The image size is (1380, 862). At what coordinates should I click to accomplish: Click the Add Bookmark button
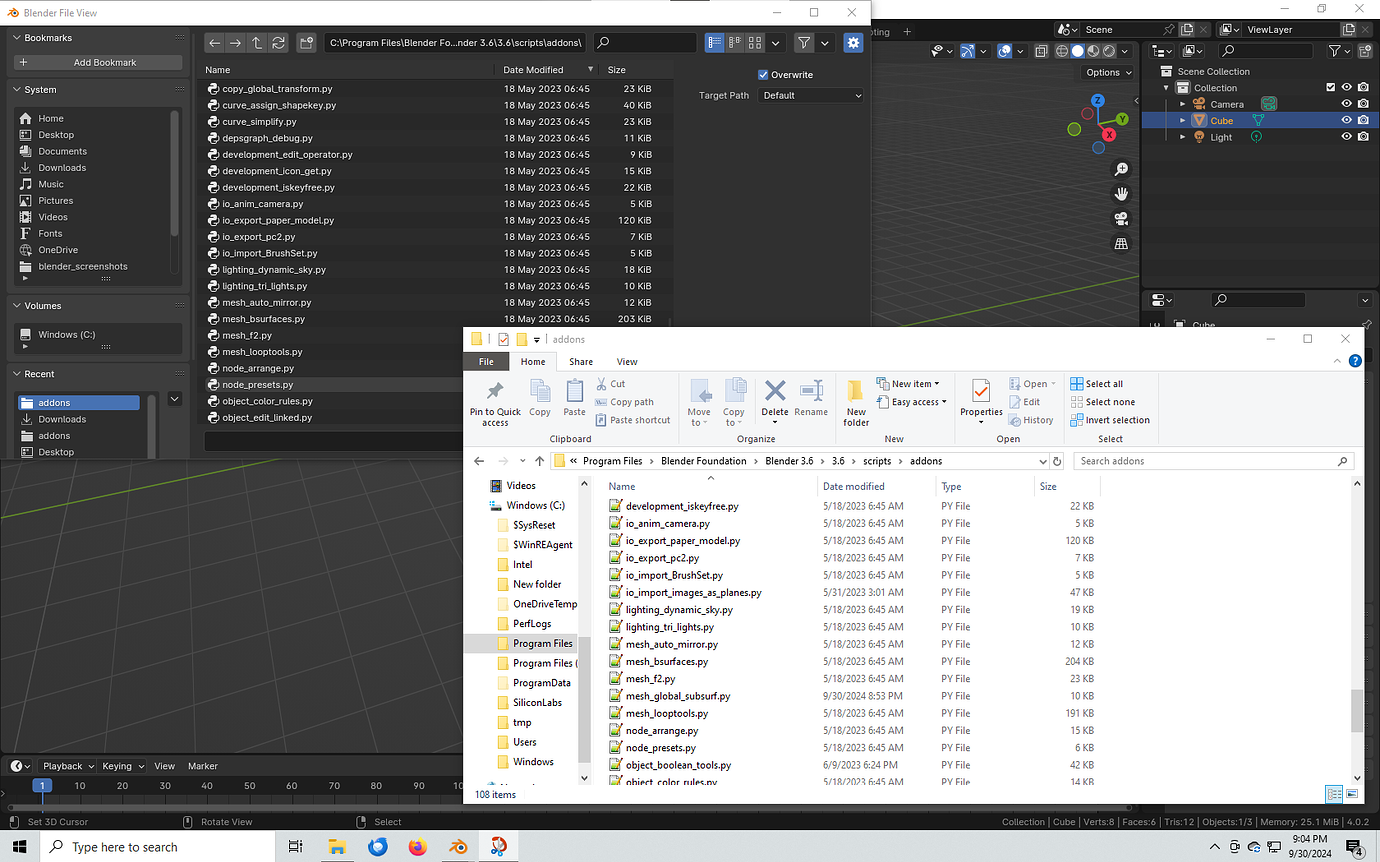point(97,62)
